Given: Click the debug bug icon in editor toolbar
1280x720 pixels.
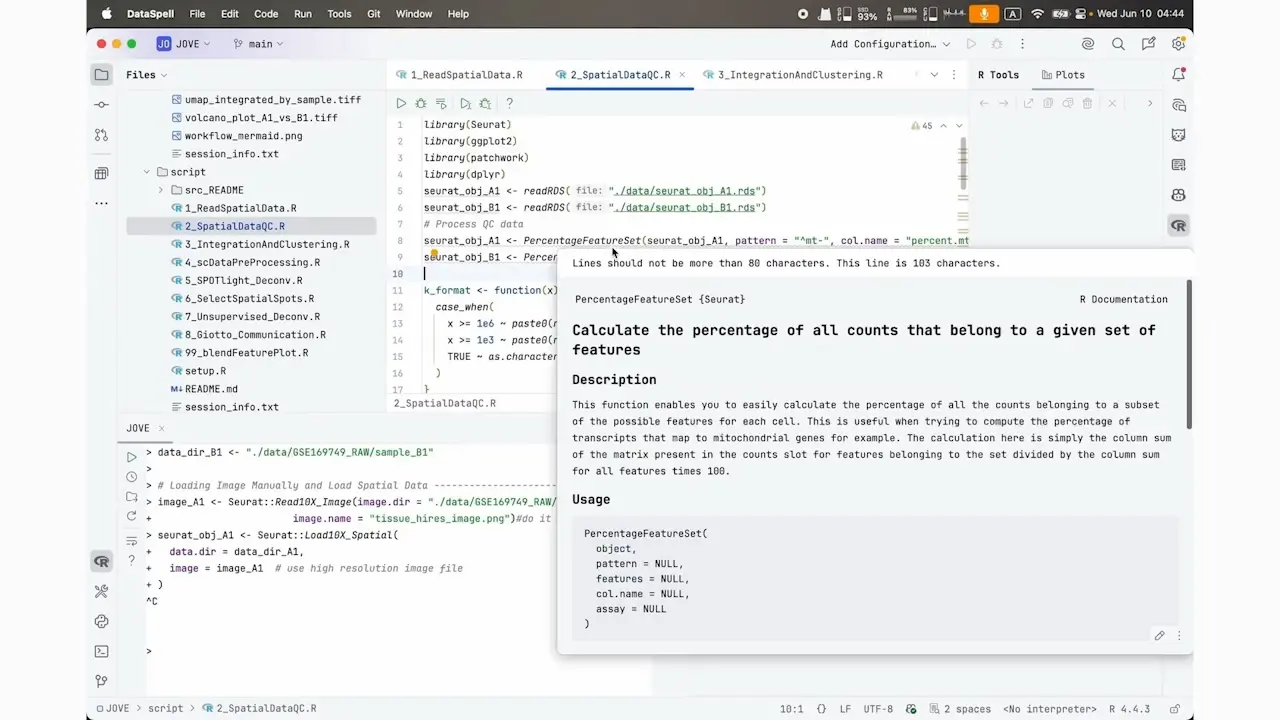Looking at the screenshot, I should [x=421, y=103].
